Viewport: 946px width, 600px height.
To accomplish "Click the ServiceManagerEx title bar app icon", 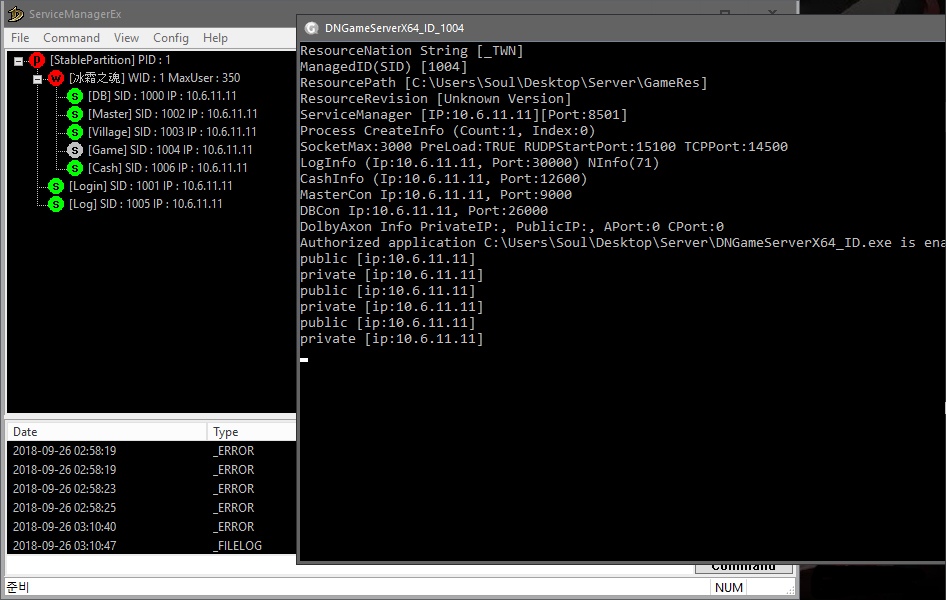I will coord(15,14).
